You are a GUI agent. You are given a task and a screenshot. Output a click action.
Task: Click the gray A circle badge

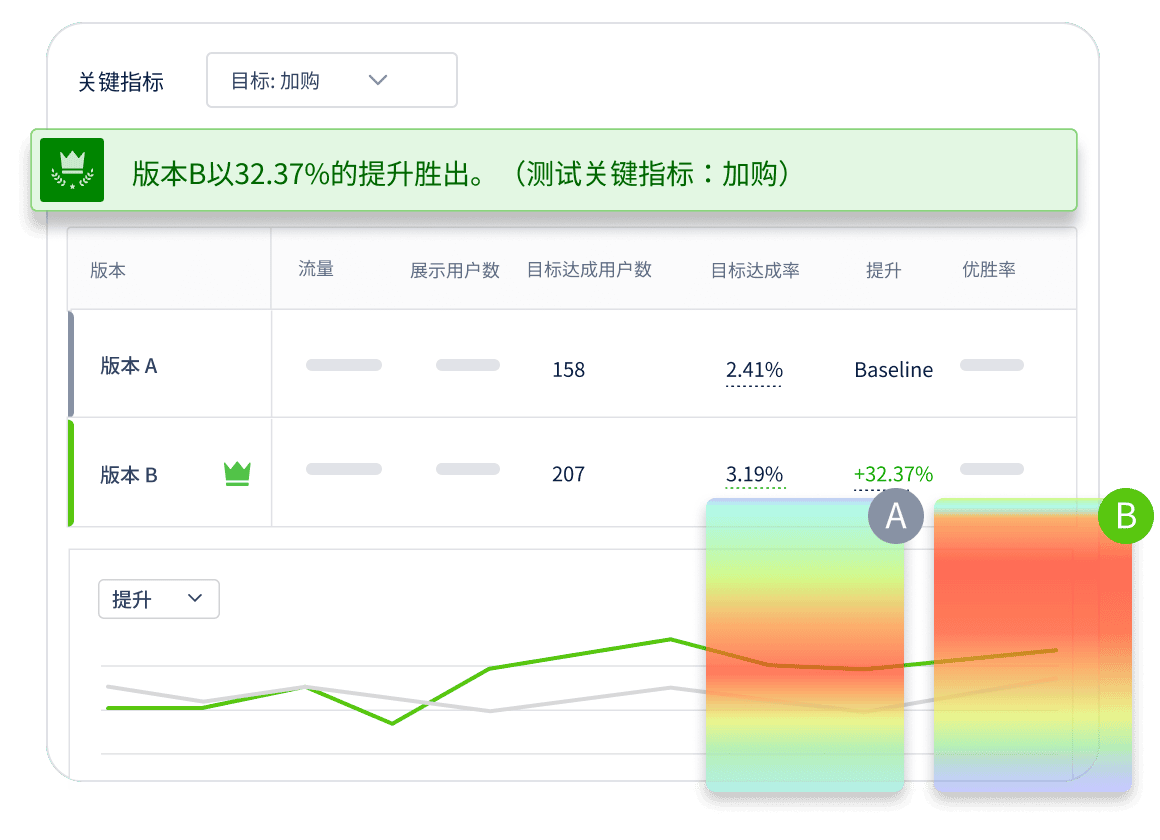896,516
